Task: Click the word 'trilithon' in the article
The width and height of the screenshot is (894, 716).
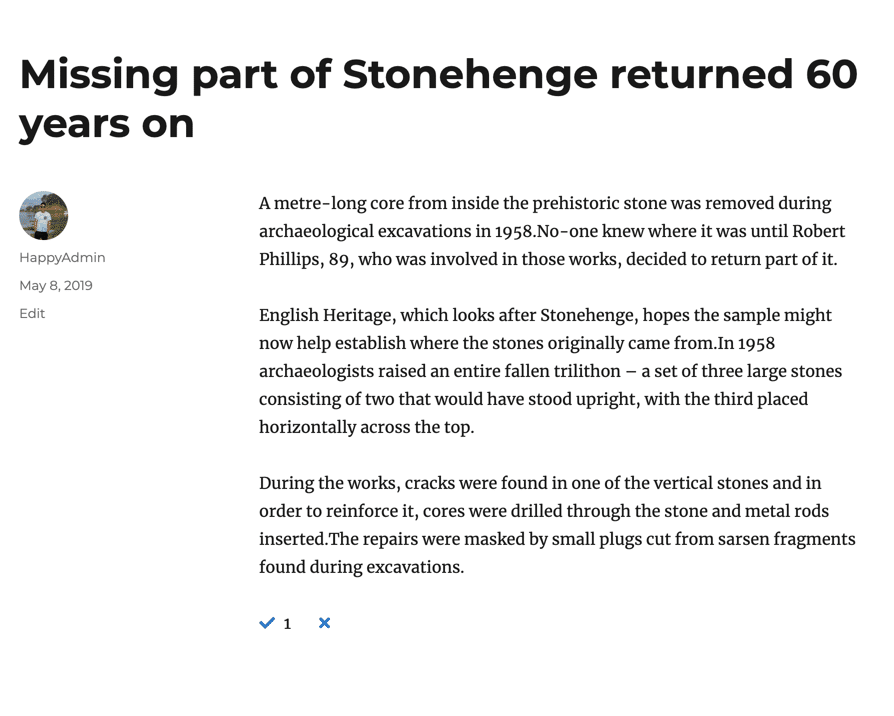Action: 587,371
